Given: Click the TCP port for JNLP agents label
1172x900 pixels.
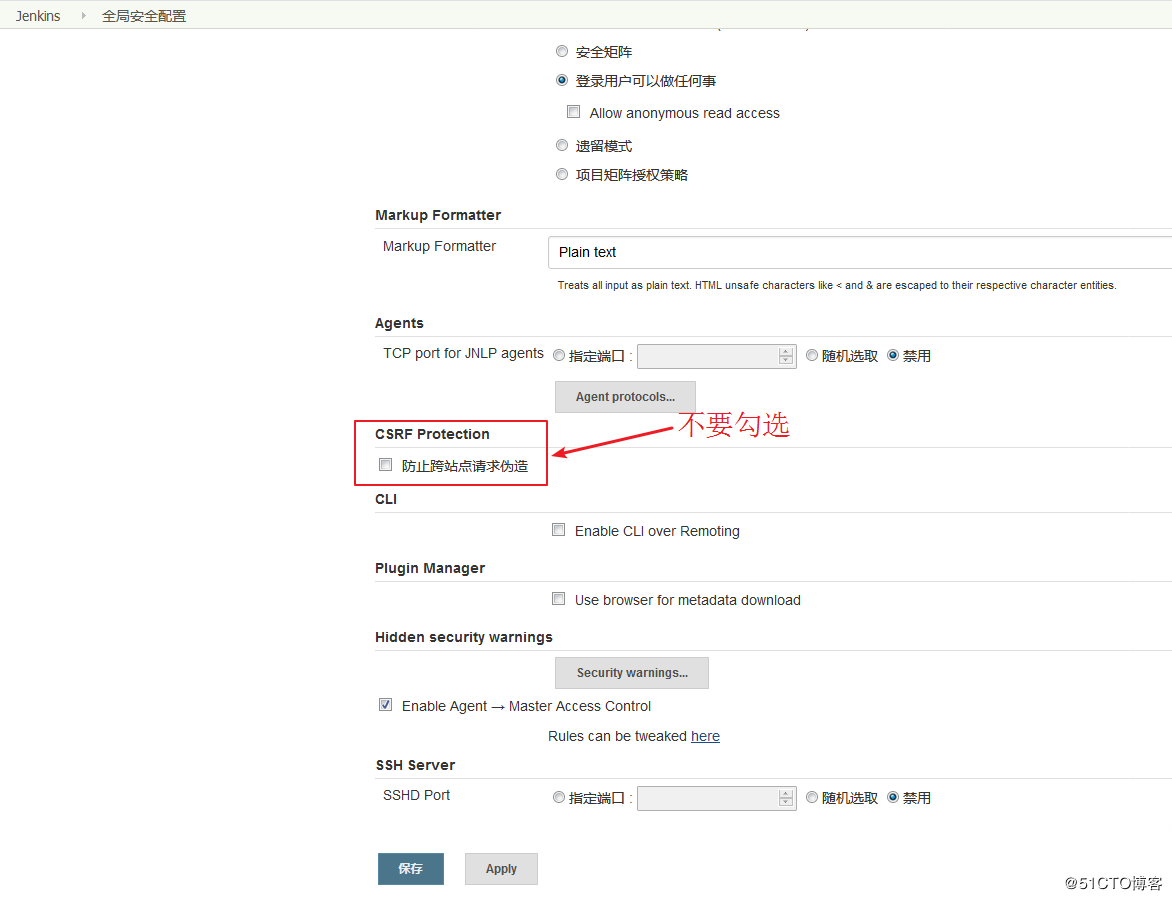Looking at the screenshot, I should click(463, 354).
